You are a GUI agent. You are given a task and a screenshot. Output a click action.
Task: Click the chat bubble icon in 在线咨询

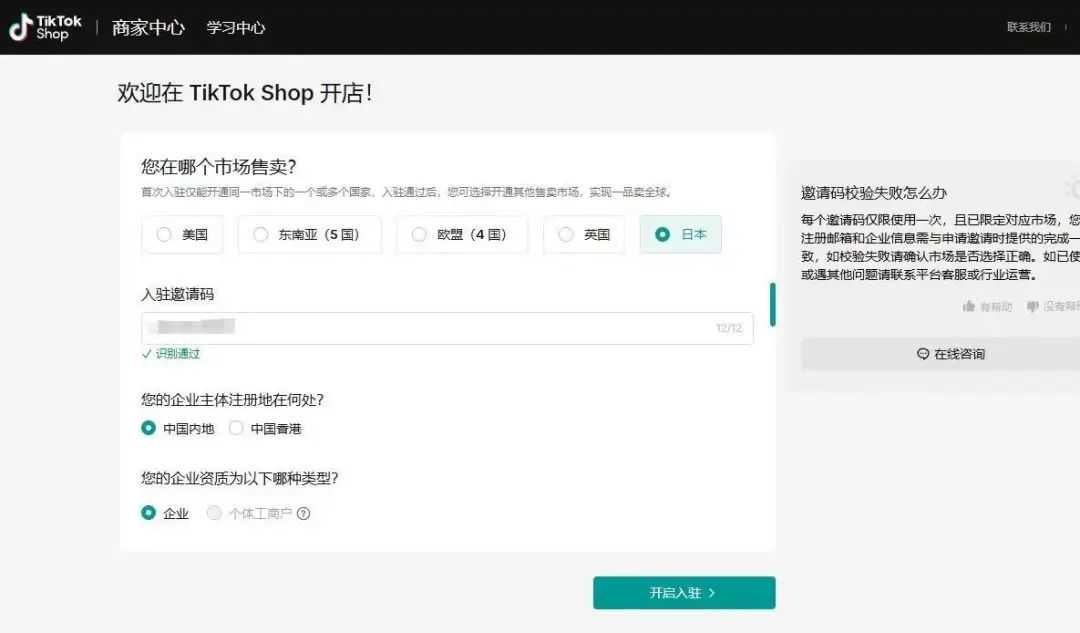922,354
